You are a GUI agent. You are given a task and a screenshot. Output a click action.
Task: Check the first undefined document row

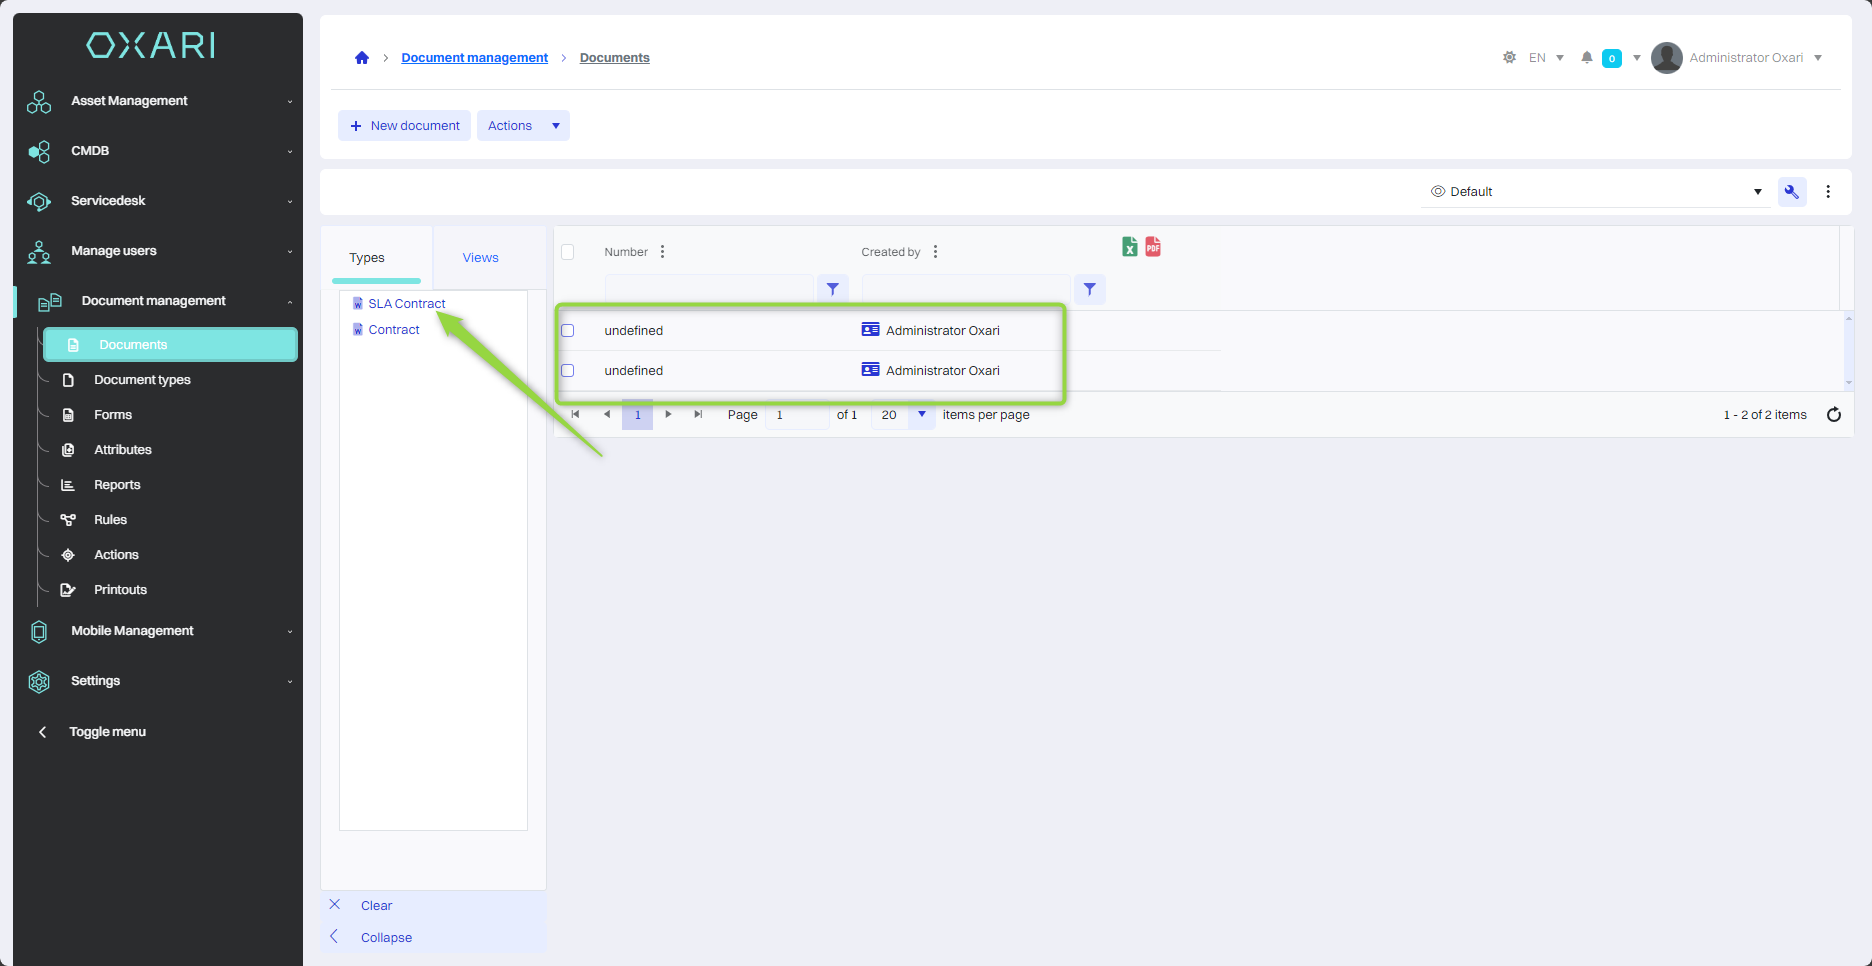point(568,331)
